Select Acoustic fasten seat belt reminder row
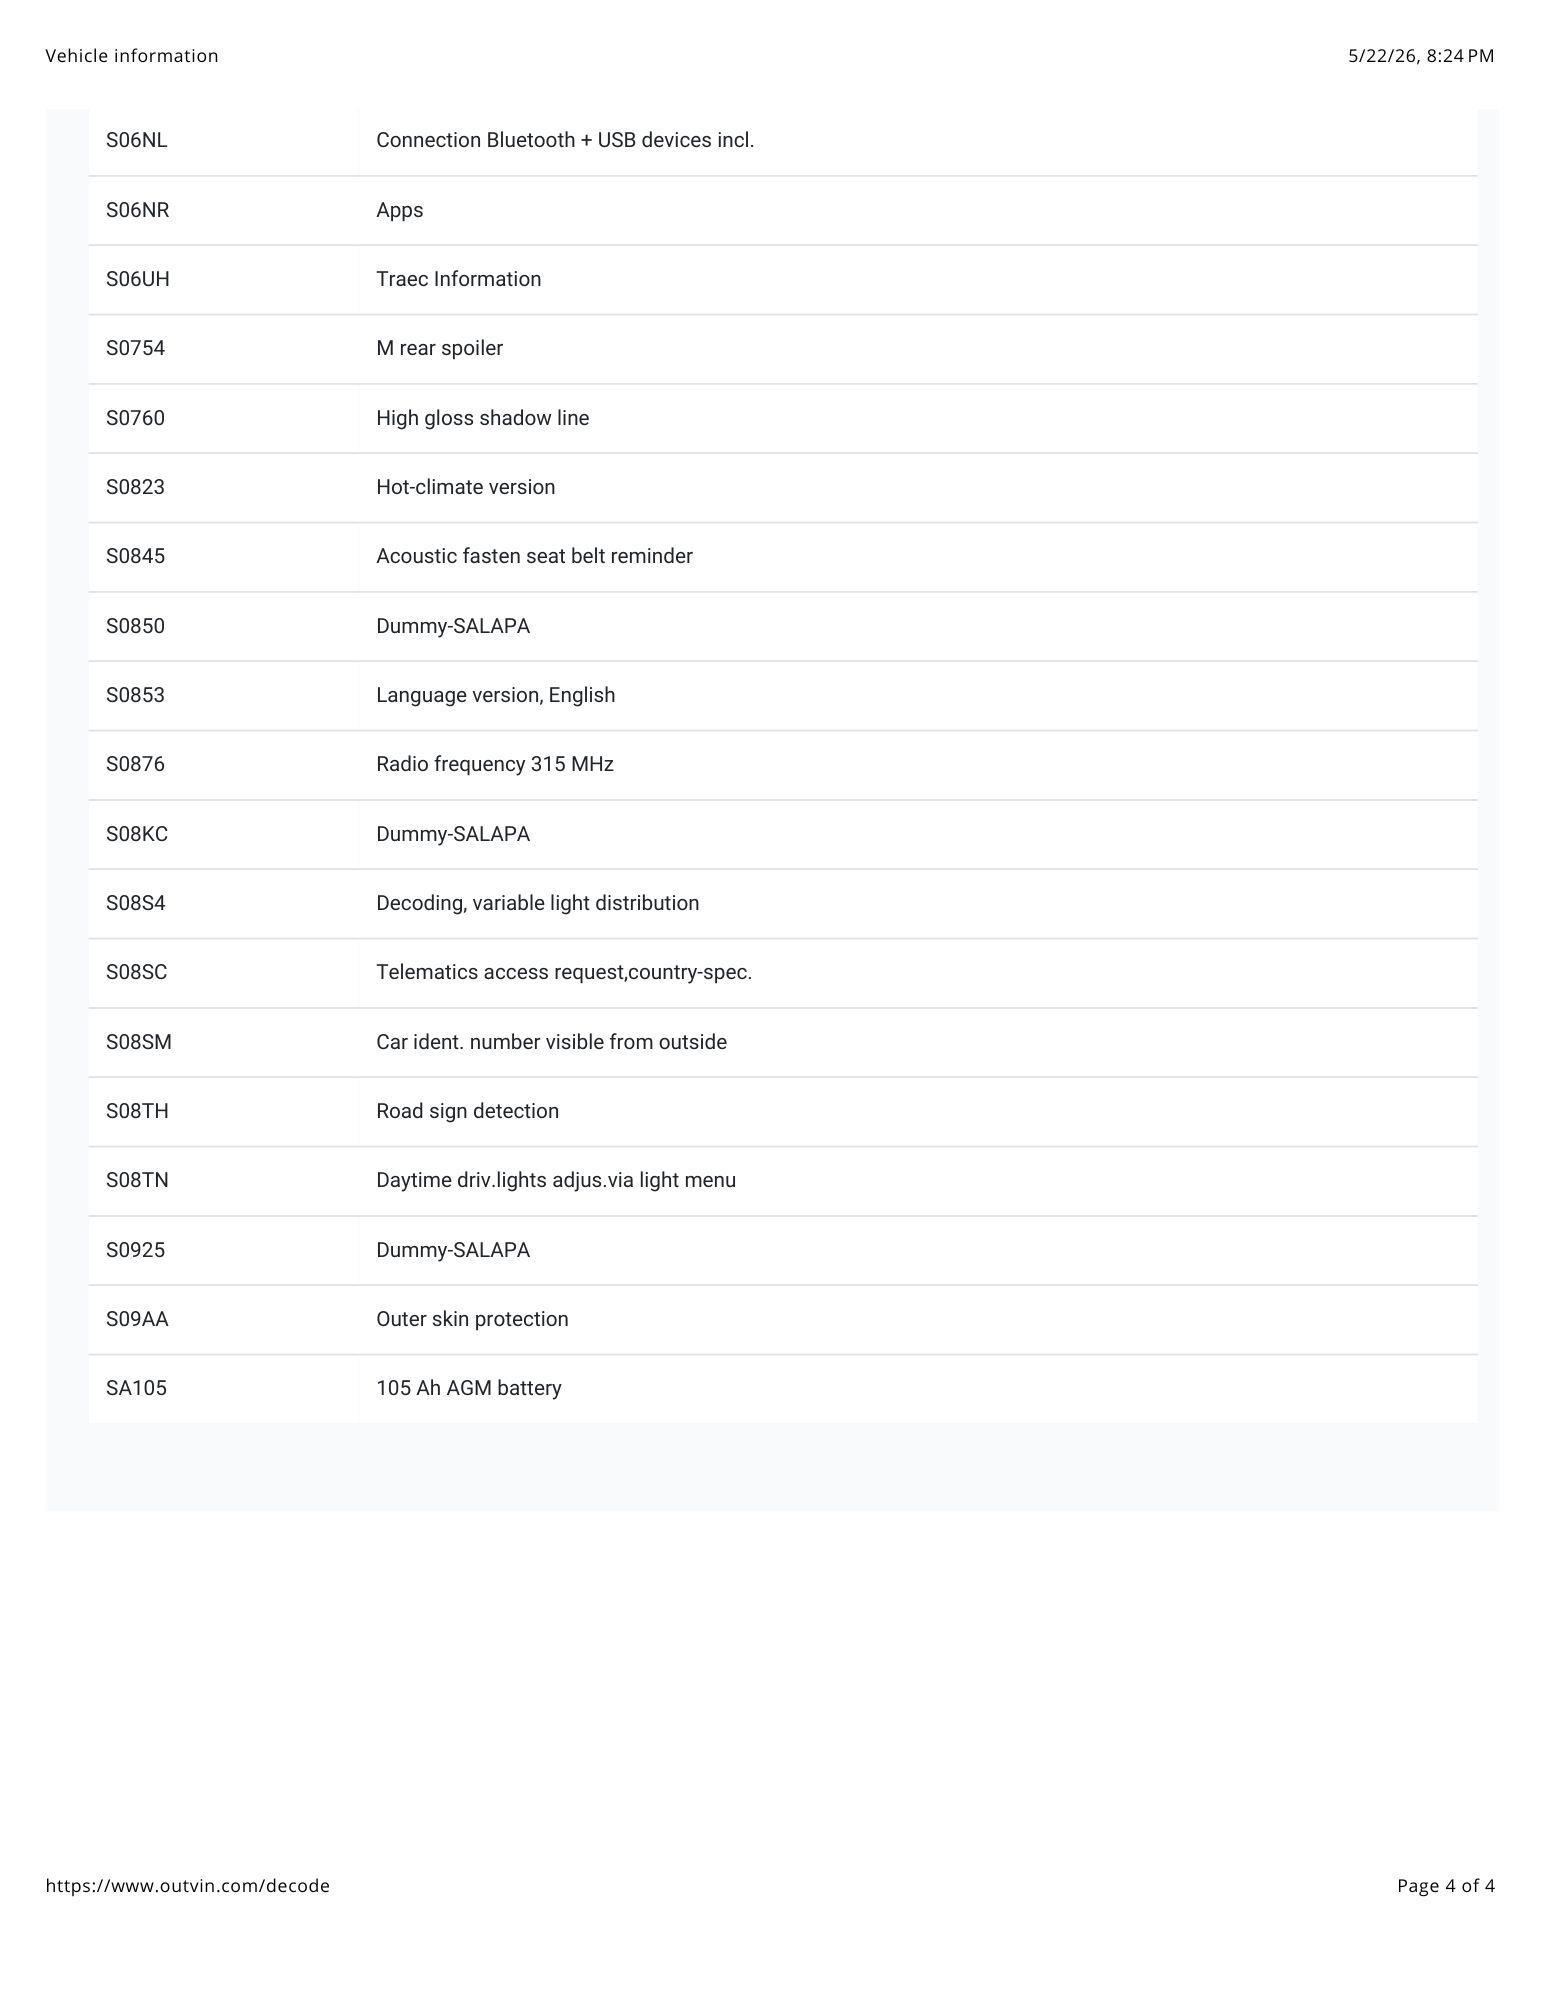The width and height of the screenshot is (1545, 2000). (783, 557)
